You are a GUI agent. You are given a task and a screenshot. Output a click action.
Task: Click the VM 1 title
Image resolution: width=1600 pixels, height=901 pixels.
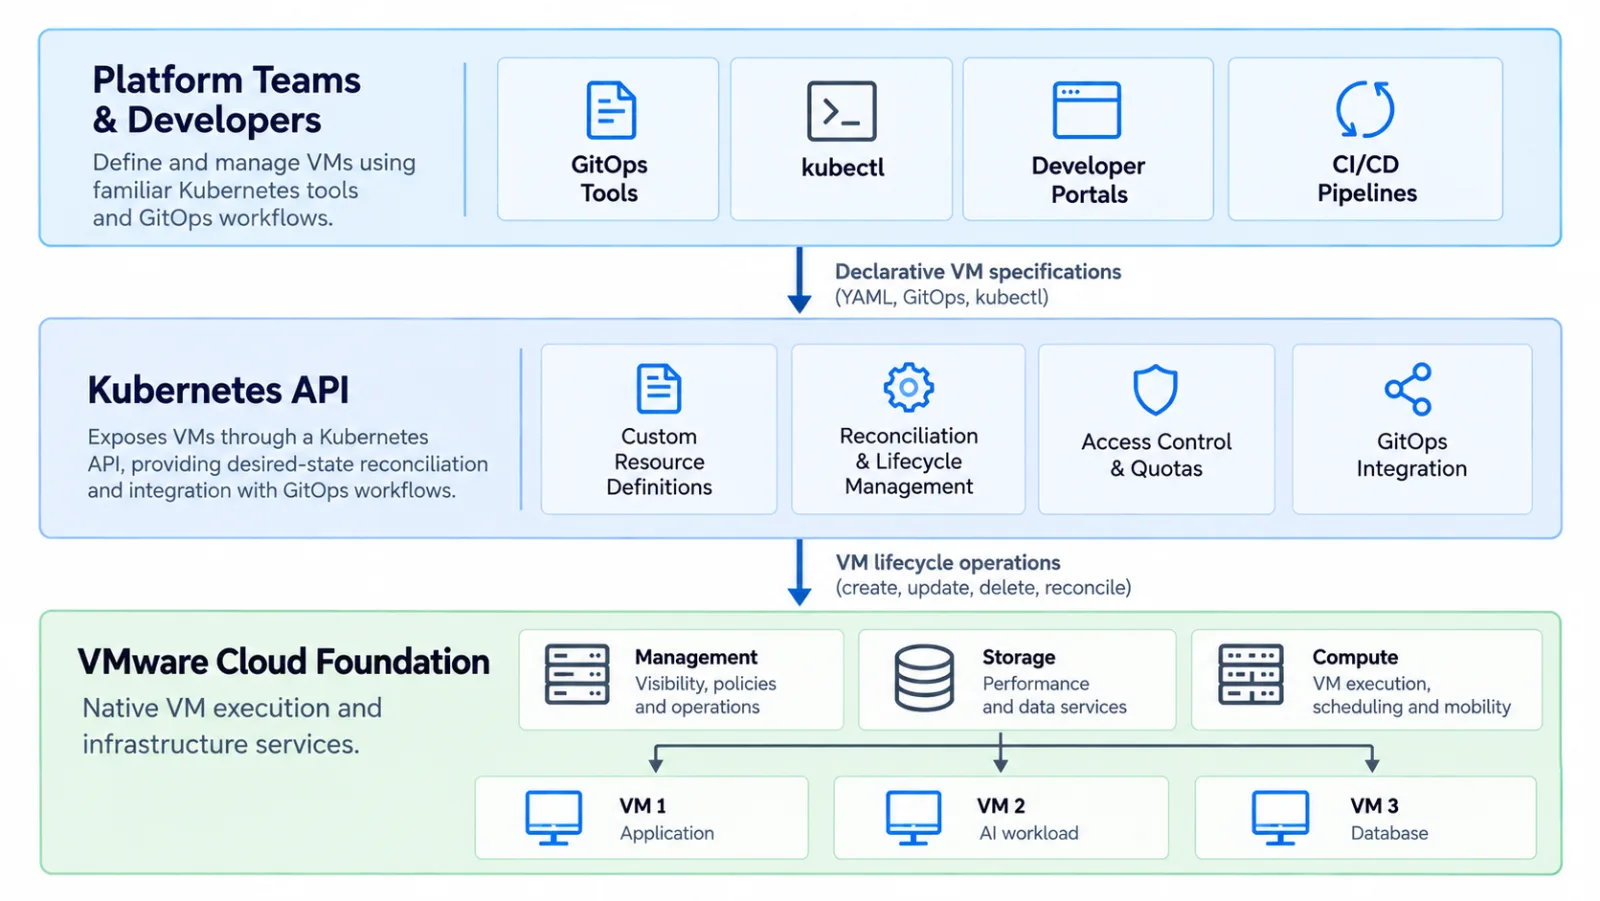tap(642, 806)
